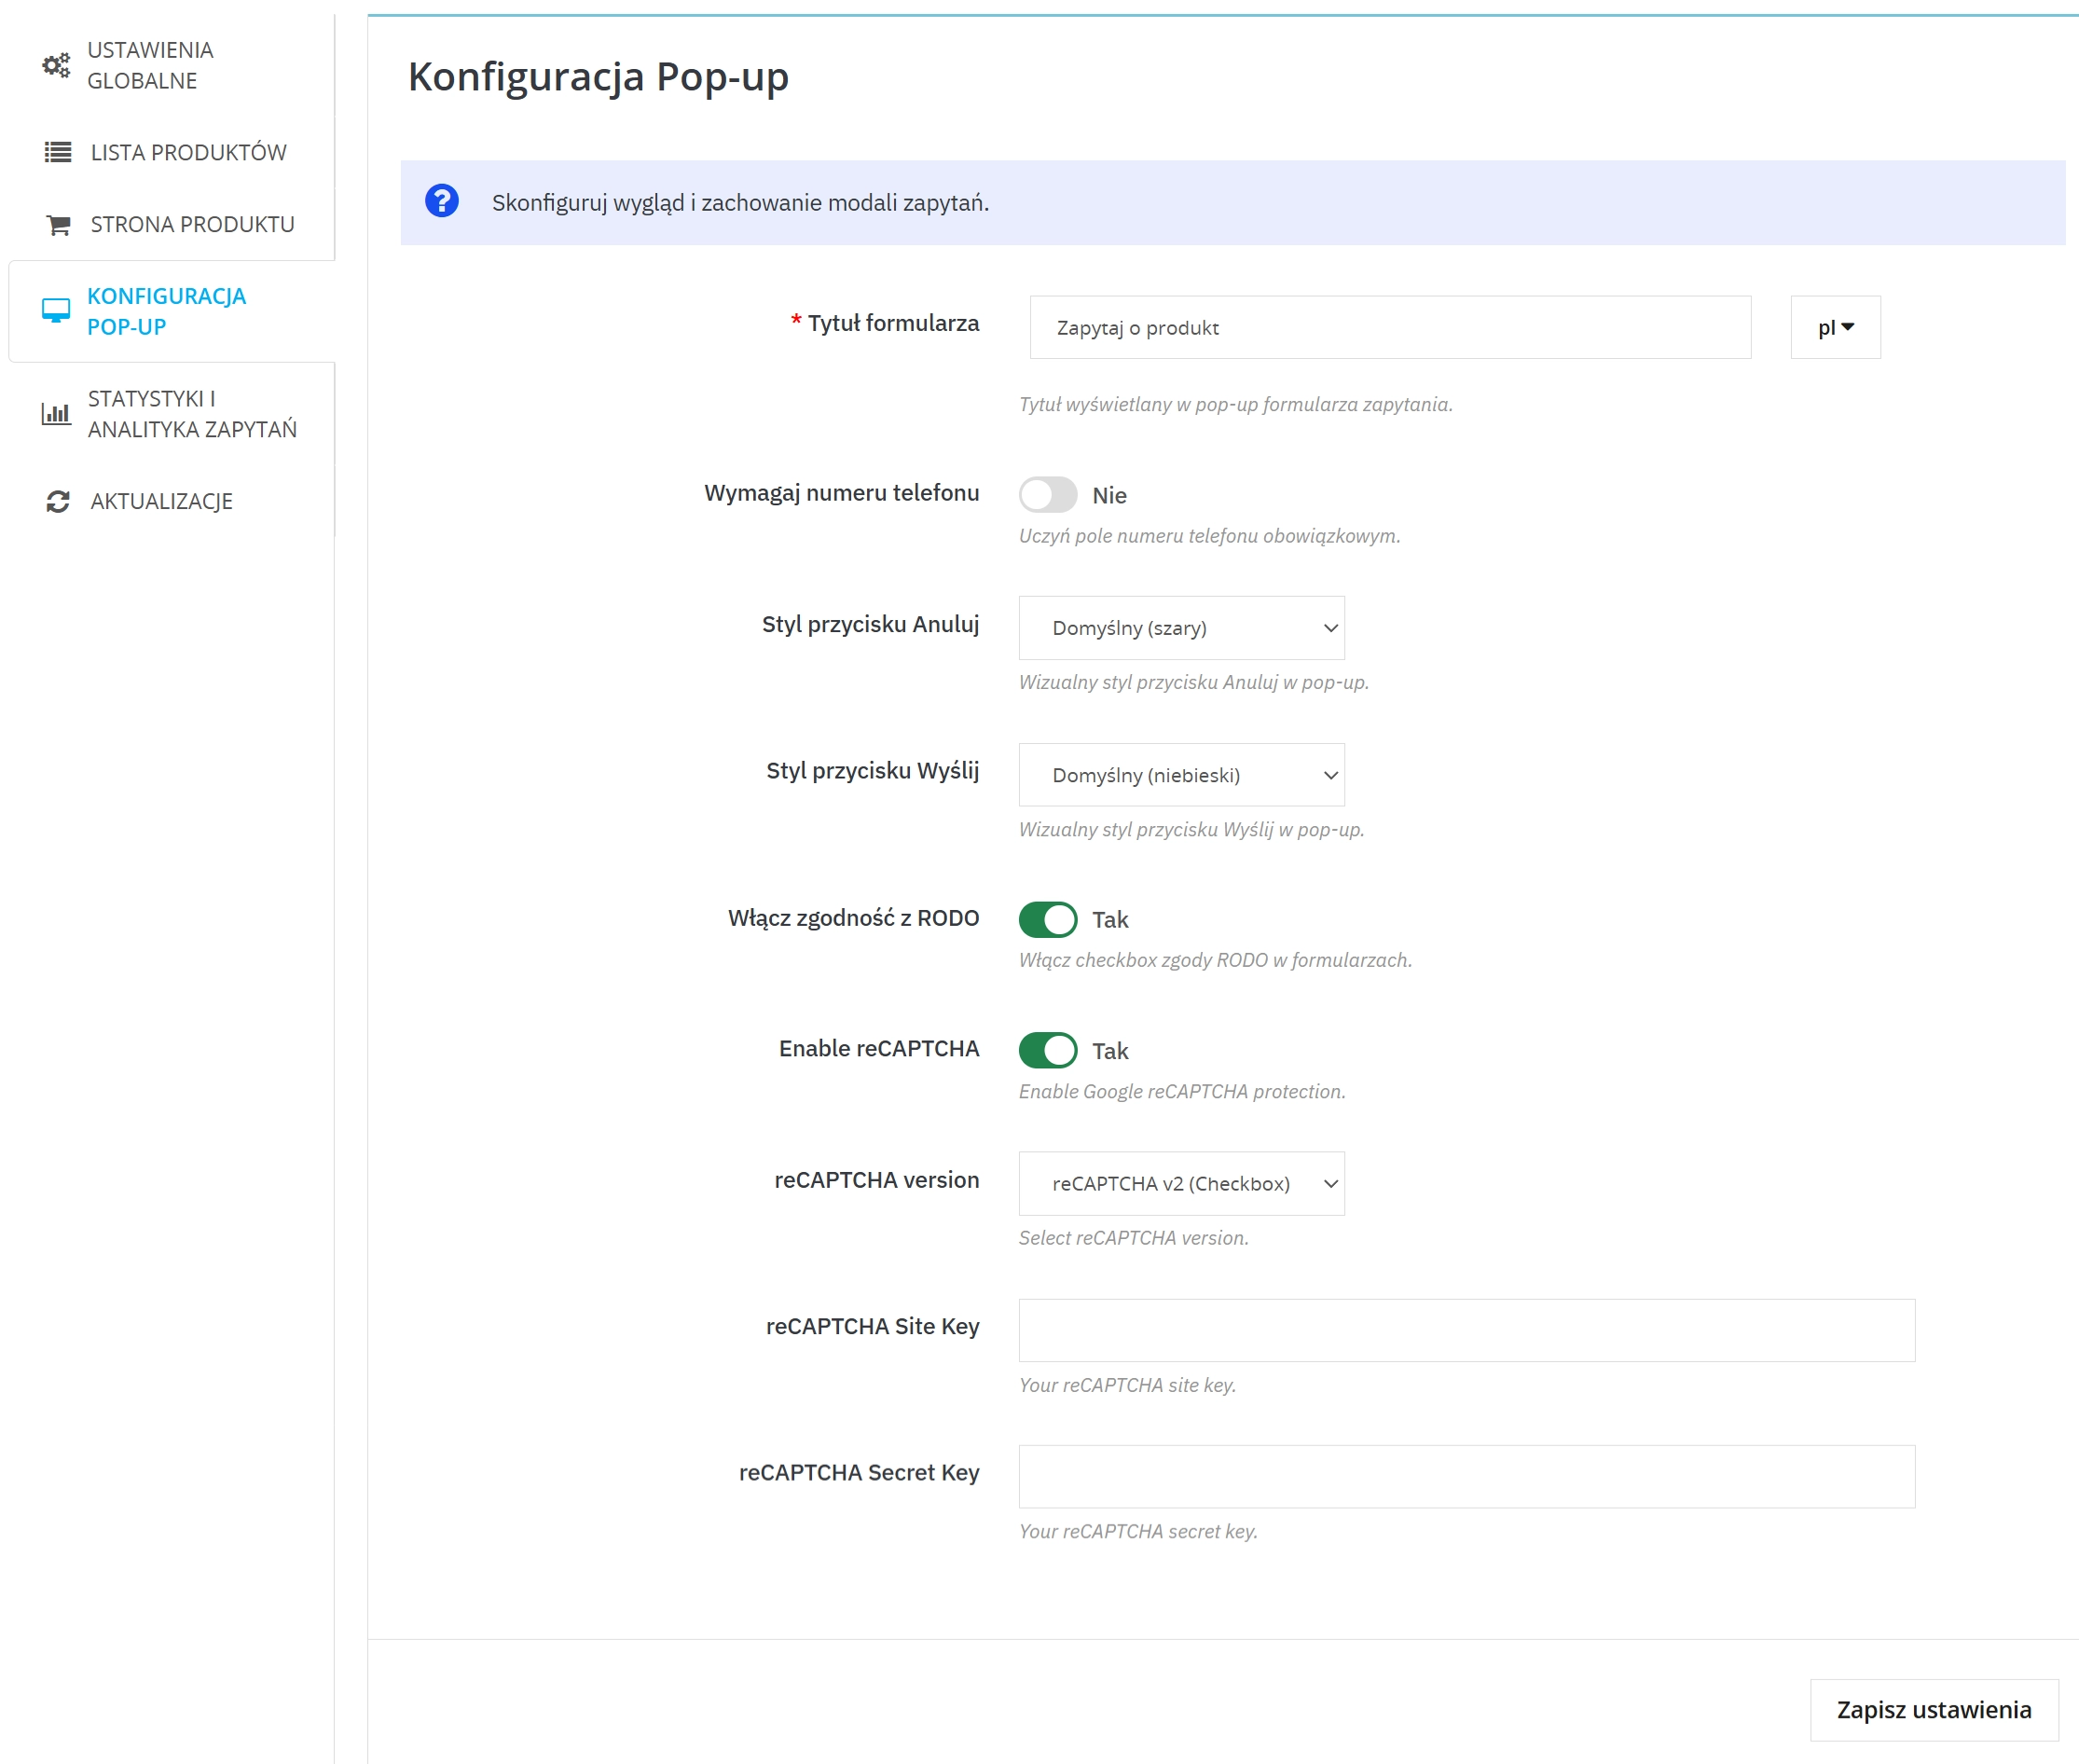Click the list icon beside Lista Produktów

click(x=58, y=152)
